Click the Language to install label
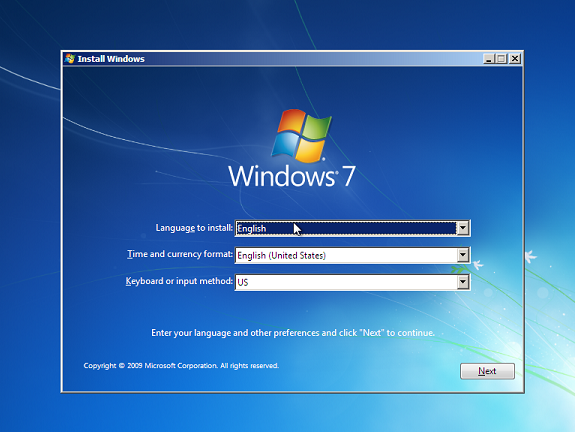Screen dimensions: 575x432 (194, 228)
